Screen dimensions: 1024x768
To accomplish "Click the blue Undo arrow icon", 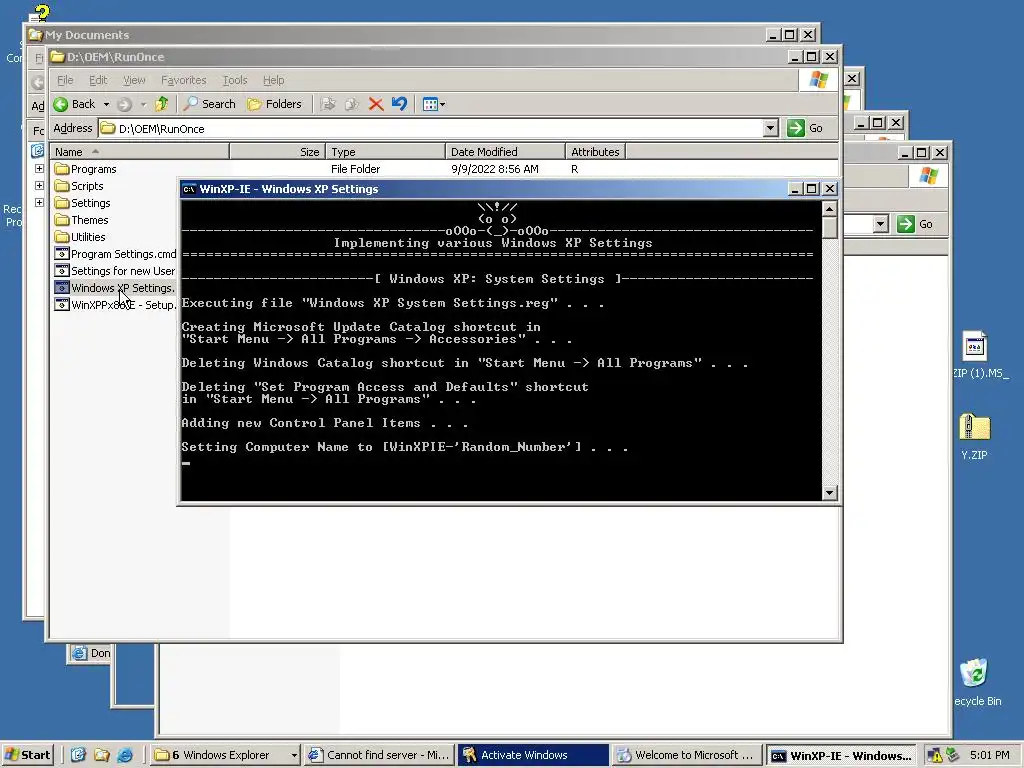I will click(399, 104).
